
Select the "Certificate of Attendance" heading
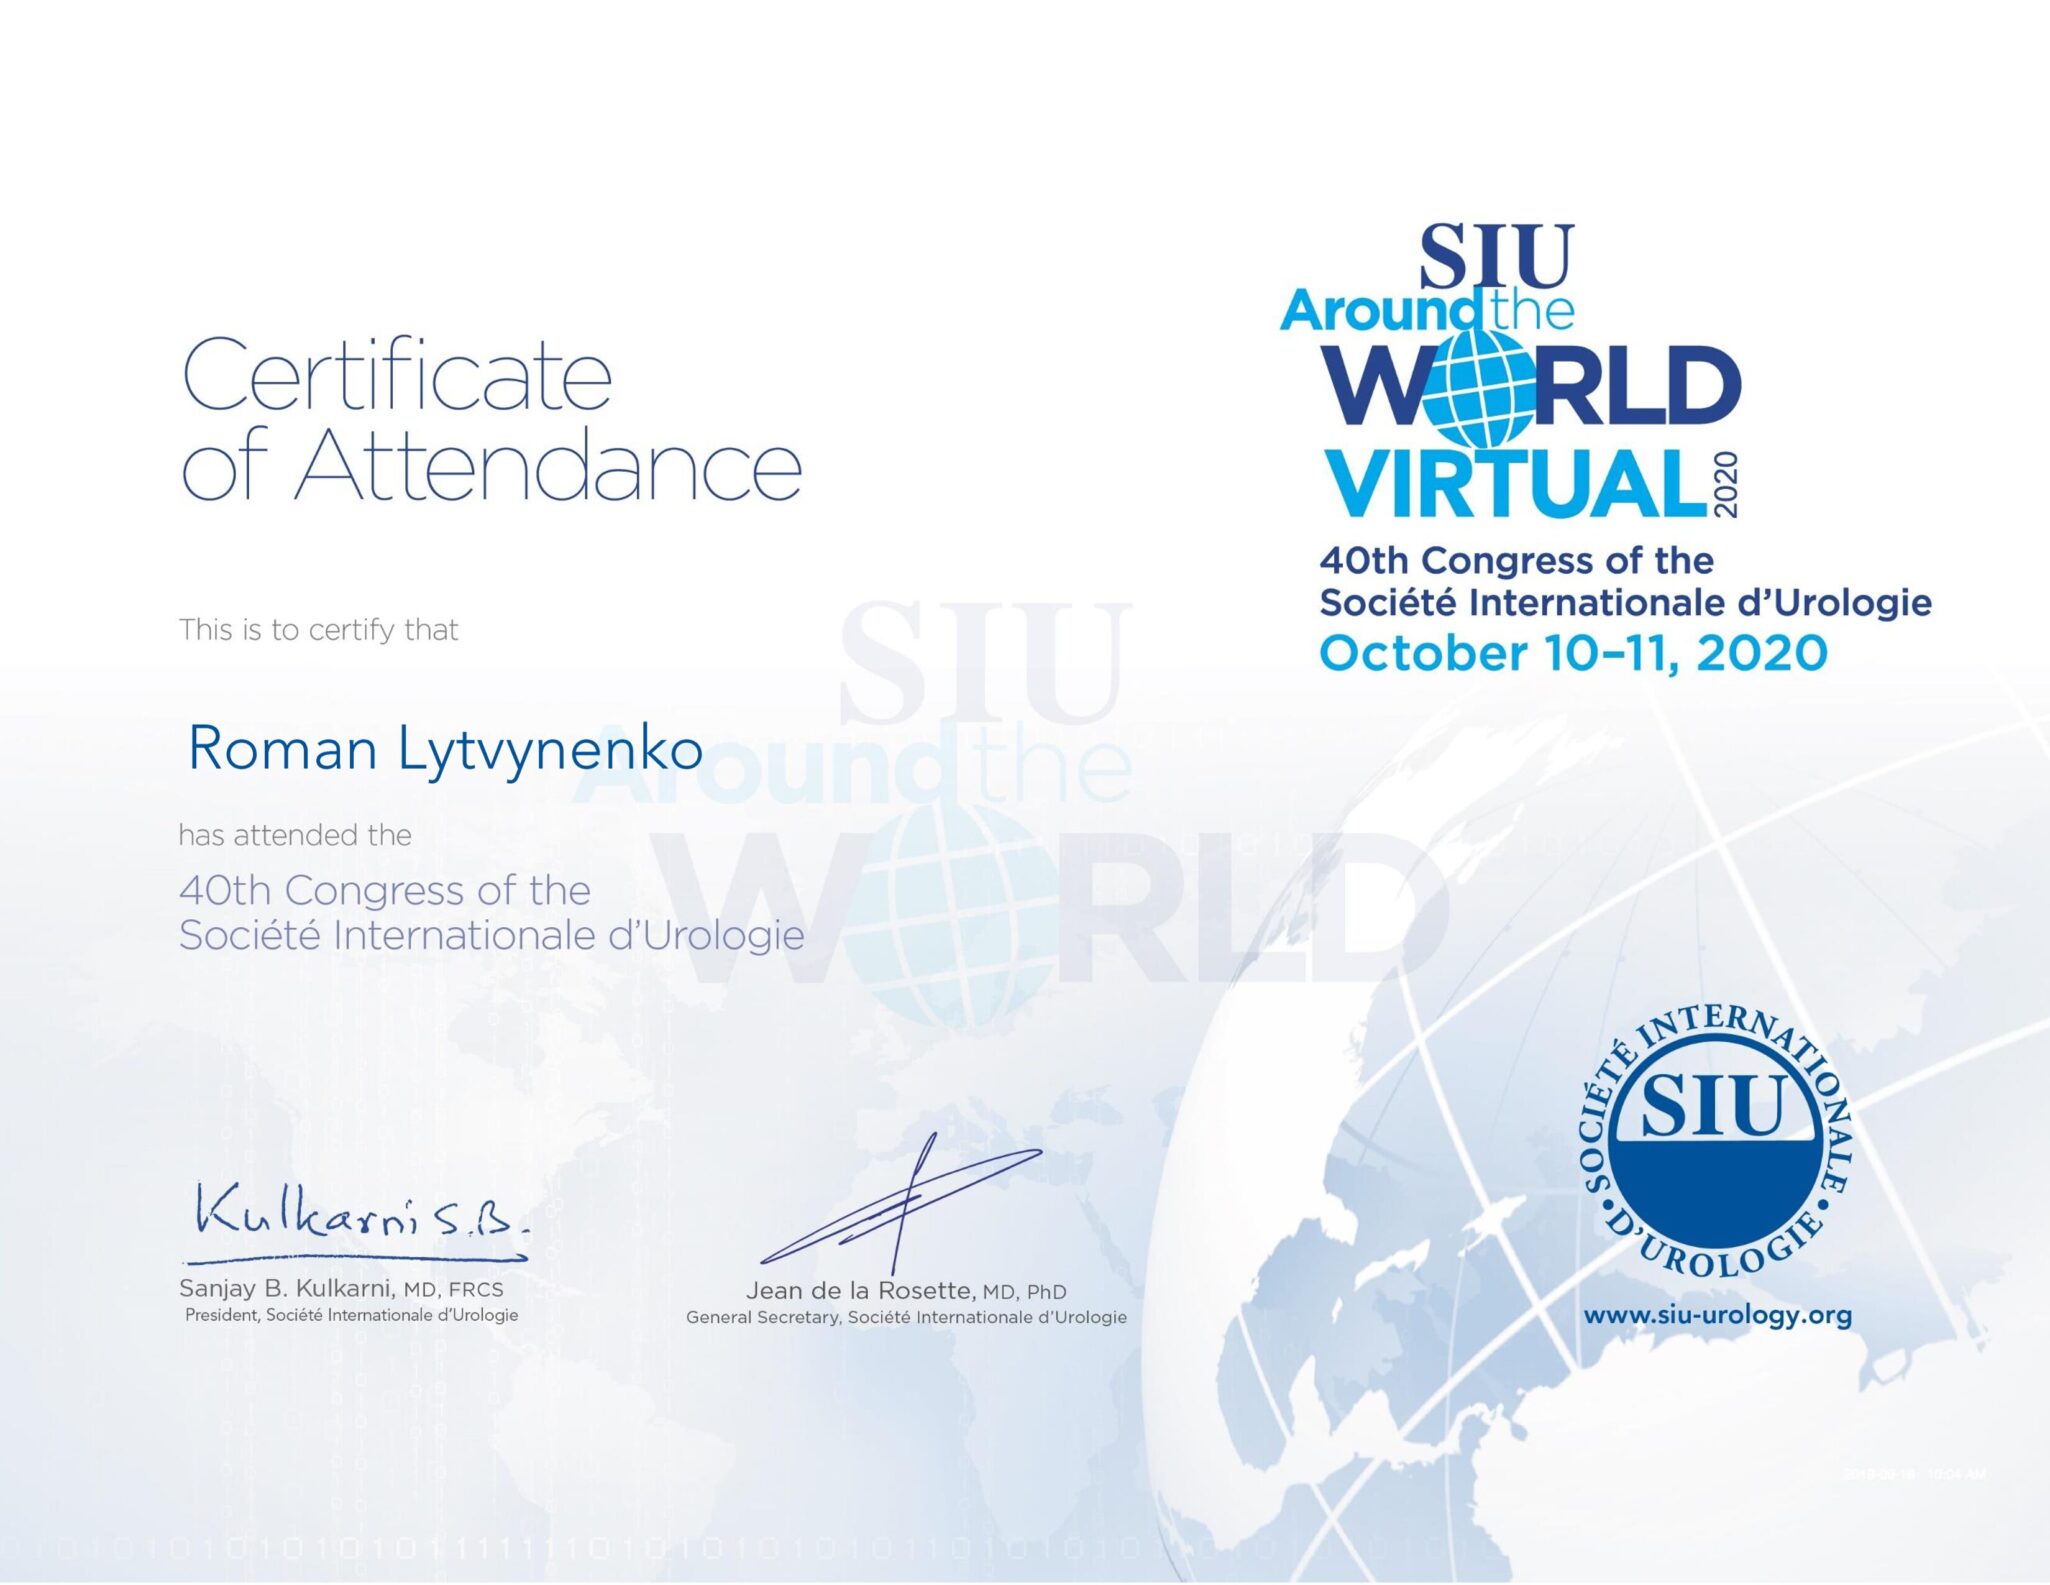pos(491,420)
